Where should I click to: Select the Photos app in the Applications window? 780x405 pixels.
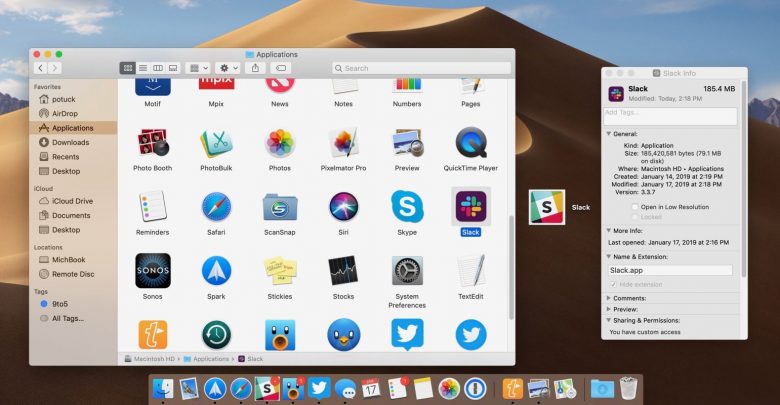click(280, 143)
